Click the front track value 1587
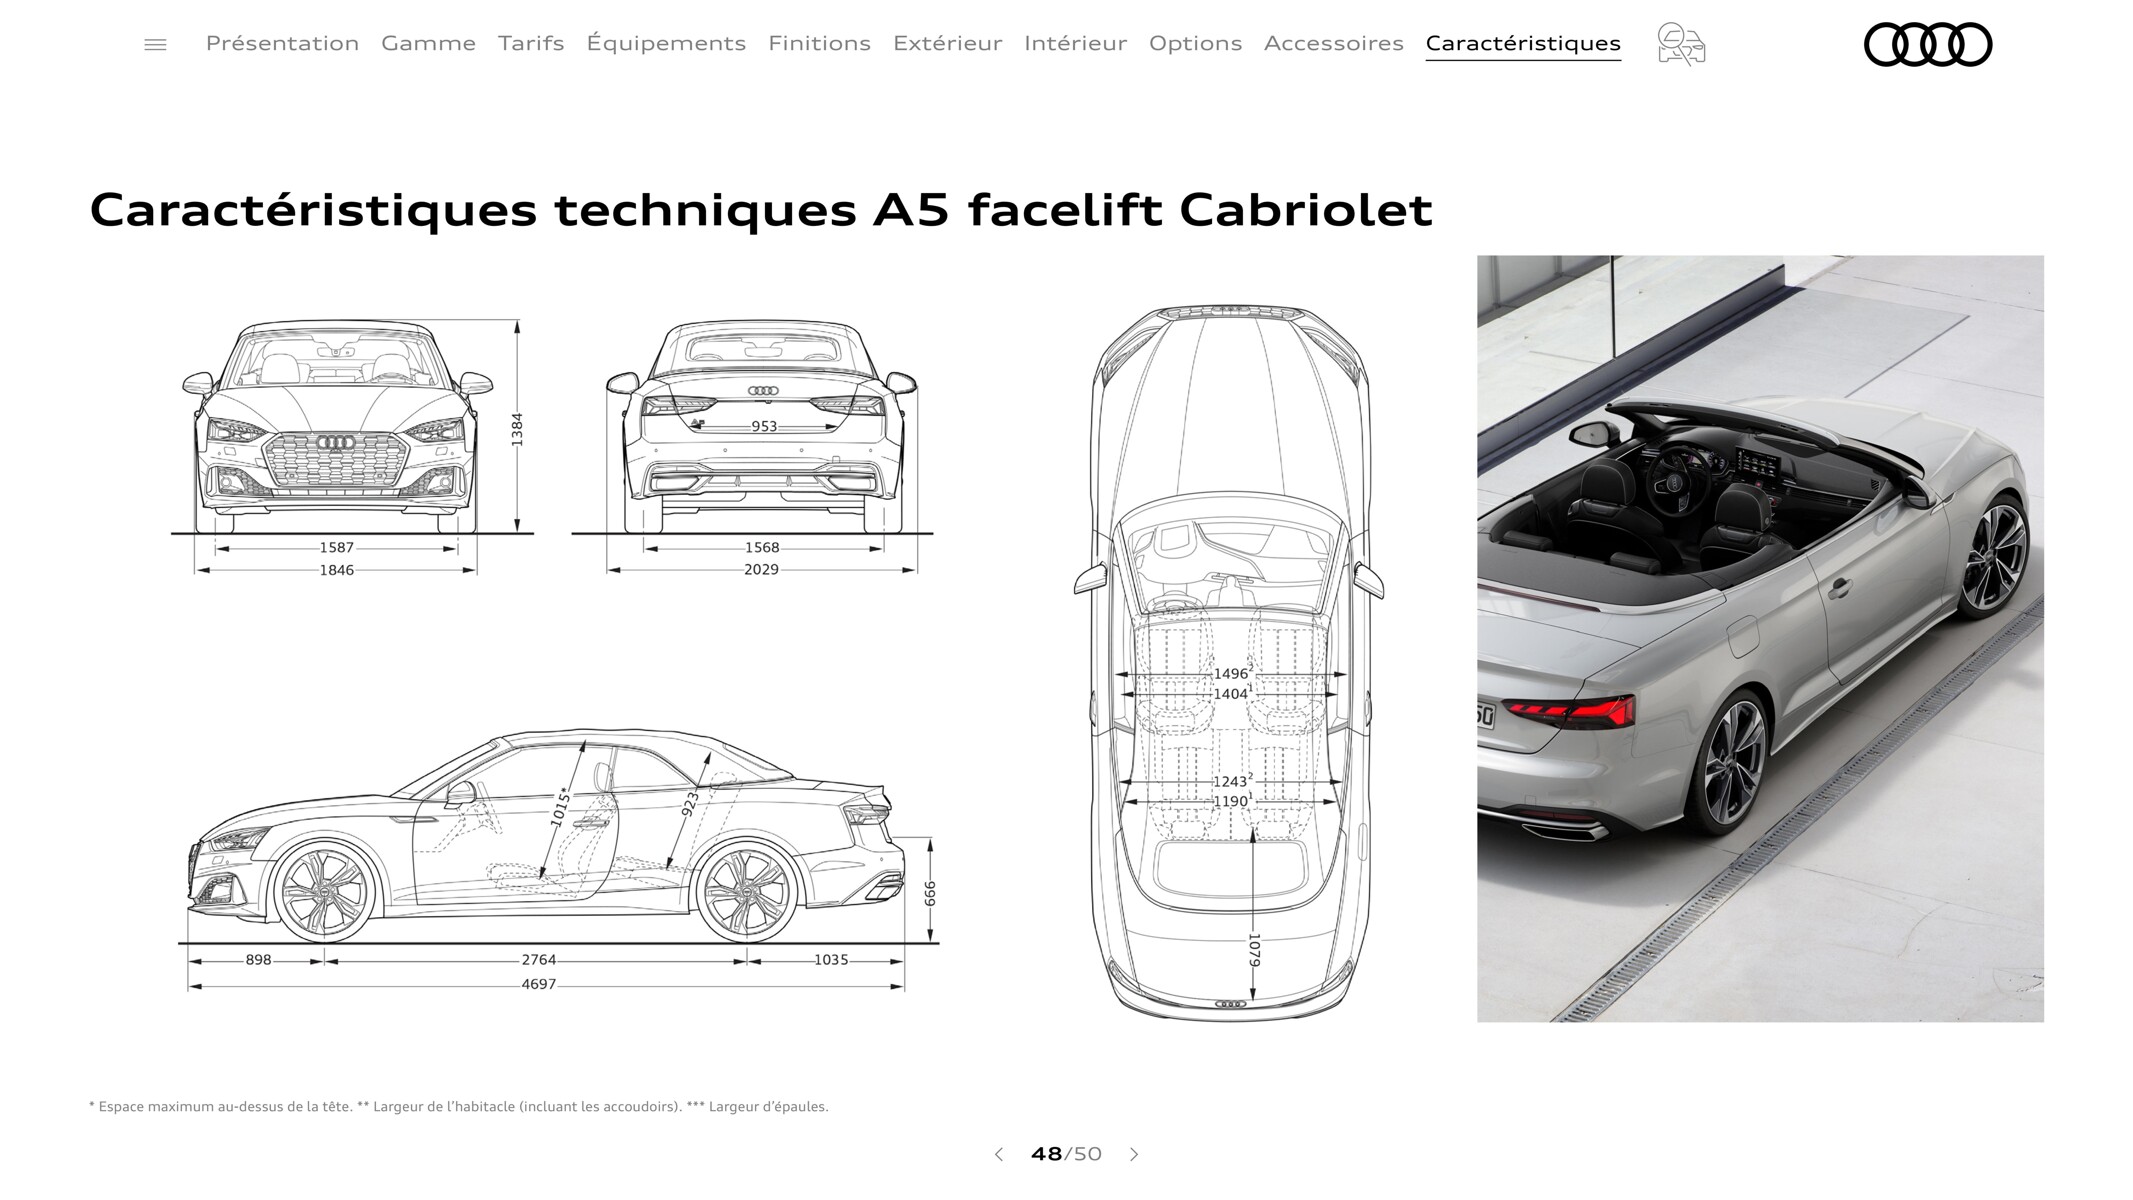Viewport: 2133px width, 1200px height. [x=336, y=547]
